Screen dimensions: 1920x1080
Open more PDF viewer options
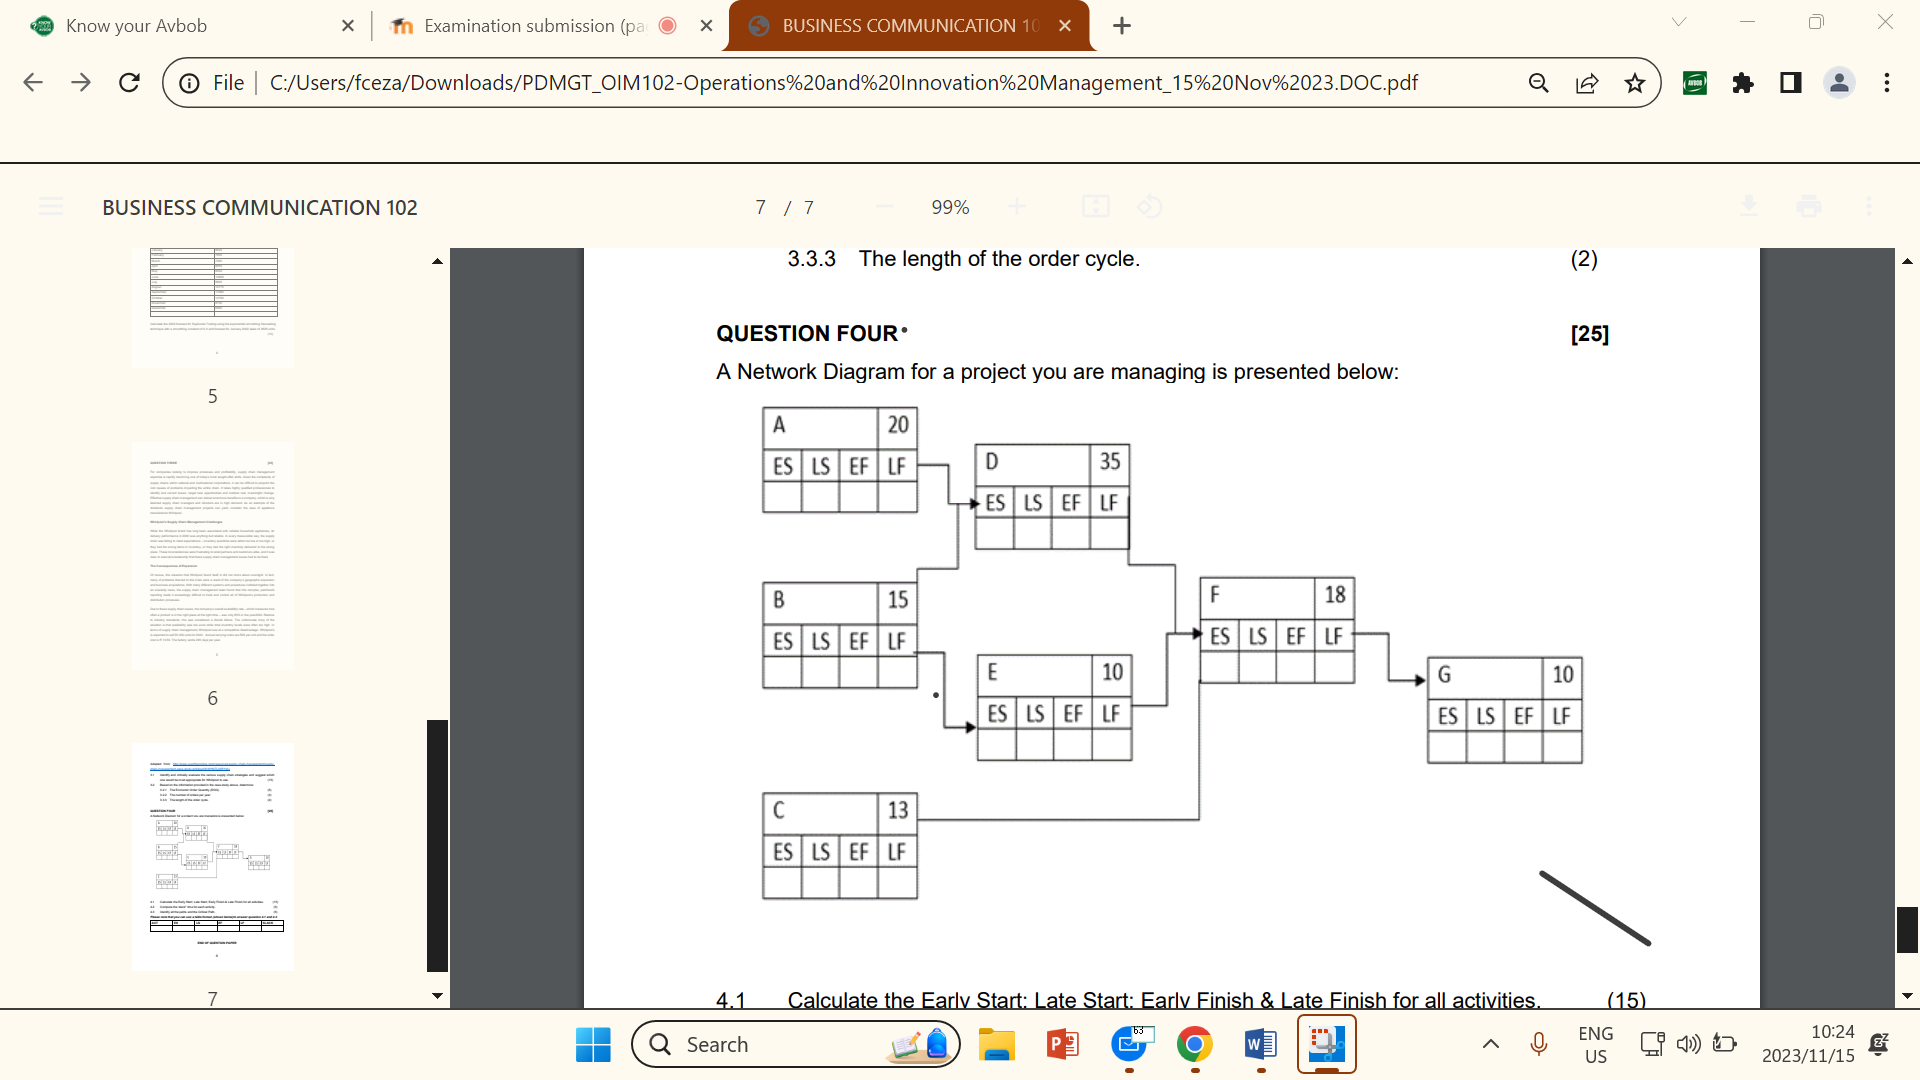(x=1869, y=207)
